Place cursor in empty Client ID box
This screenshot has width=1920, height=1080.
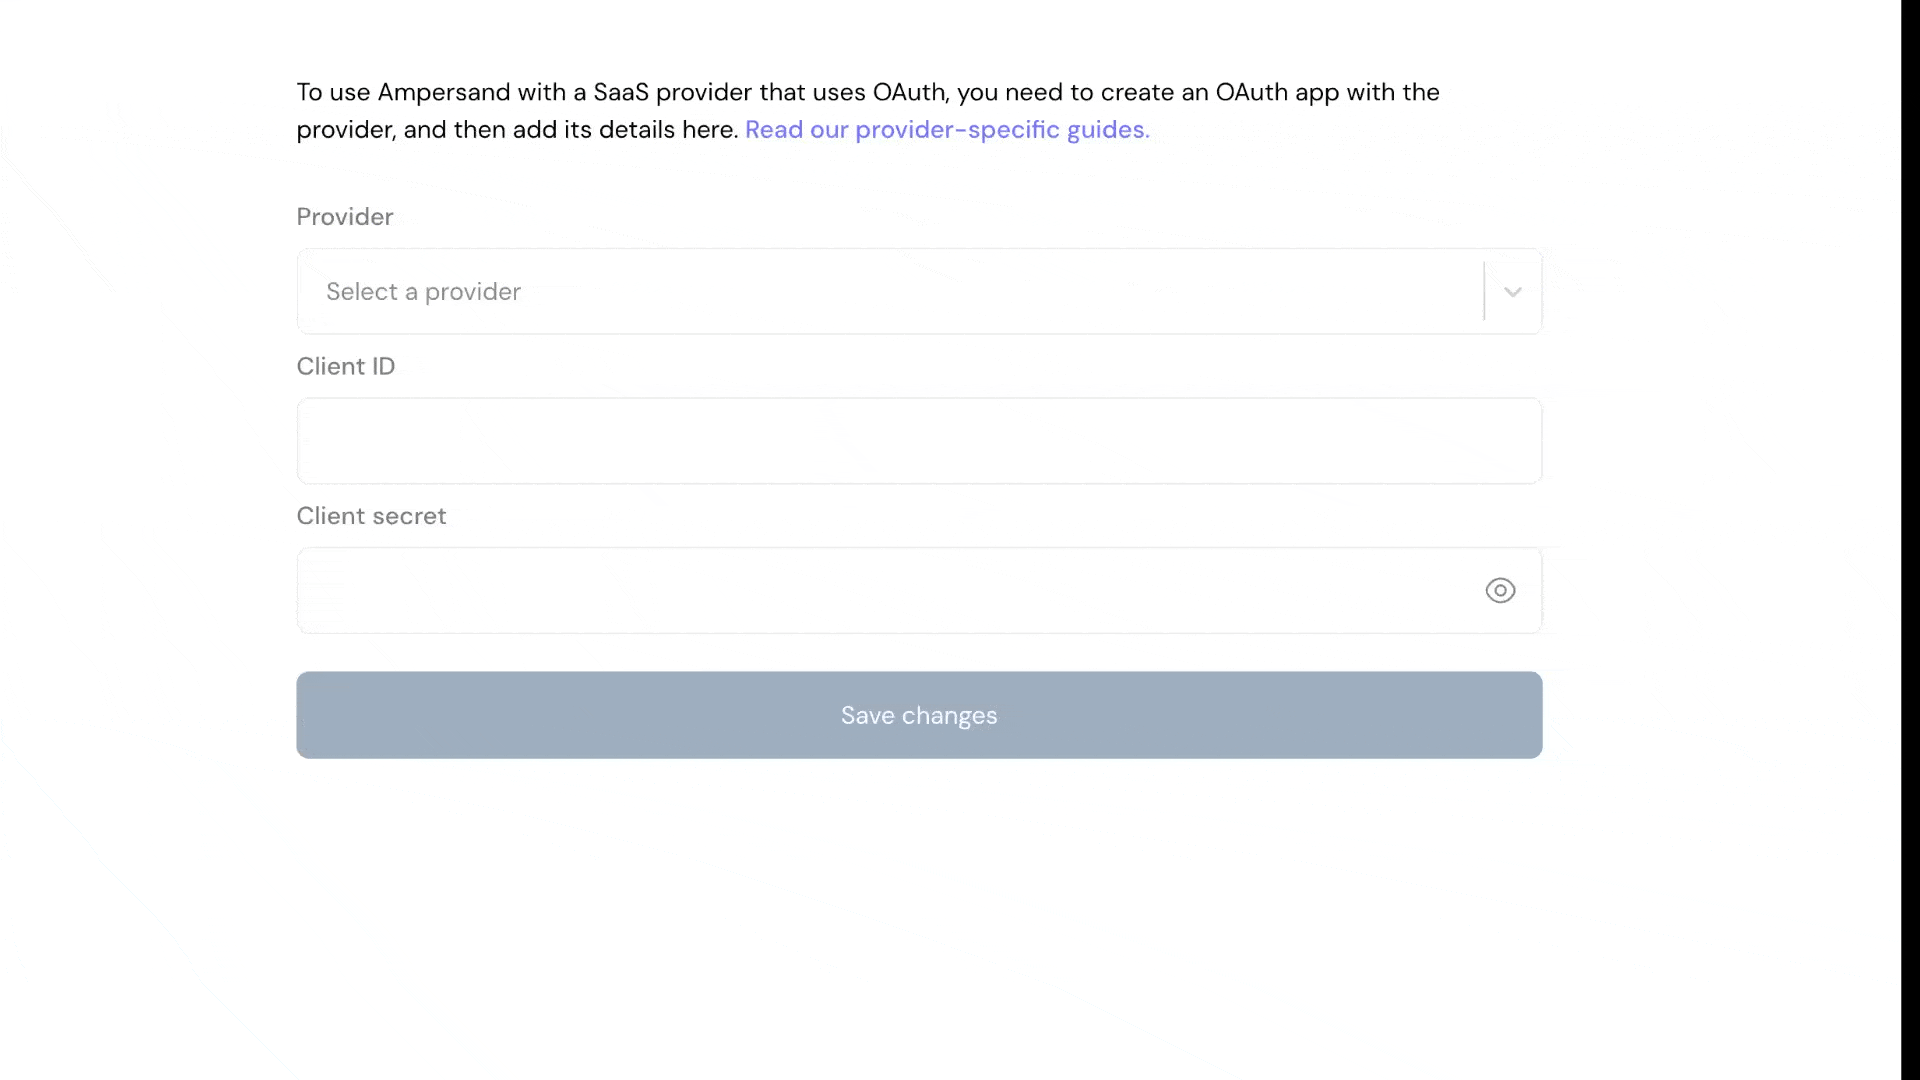click(x=919, y=441)
